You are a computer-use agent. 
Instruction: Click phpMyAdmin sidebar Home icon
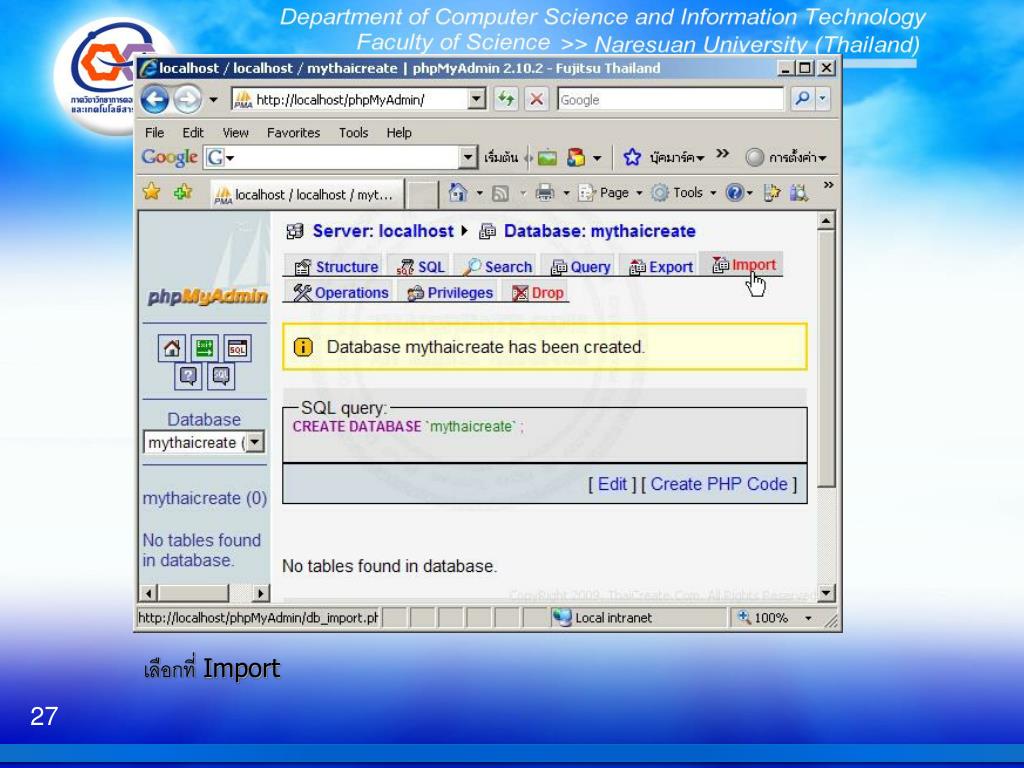[x=172, y=348]
